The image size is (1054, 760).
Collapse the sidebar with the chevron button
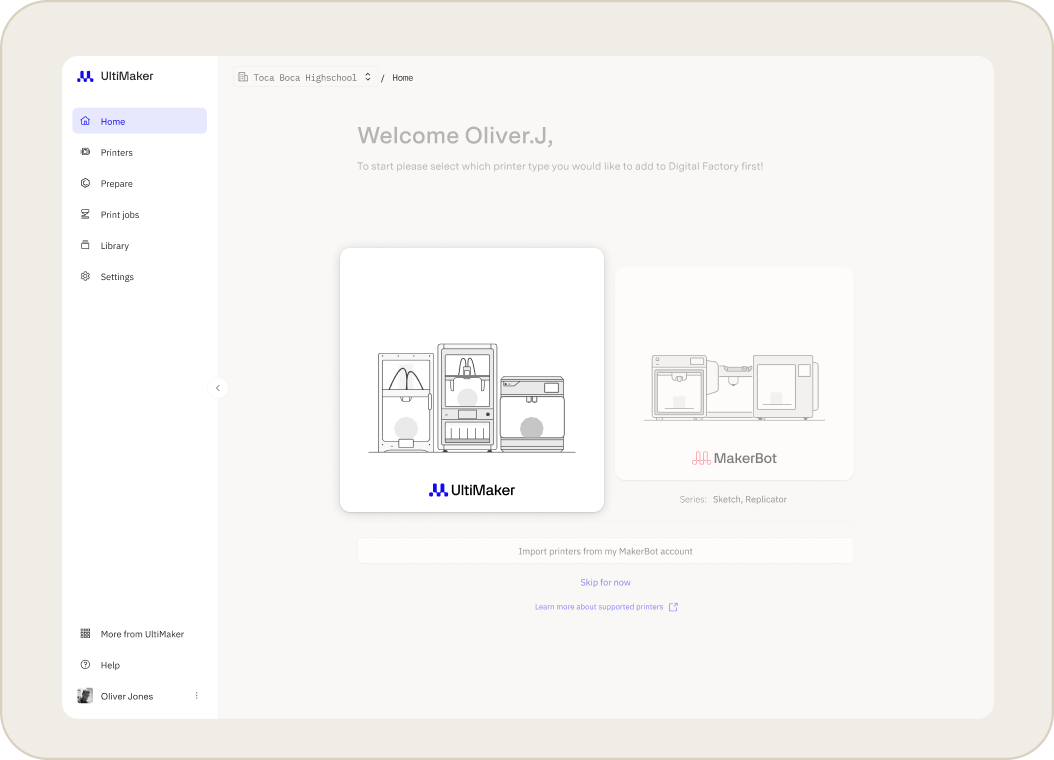click(x=218, y=388)
